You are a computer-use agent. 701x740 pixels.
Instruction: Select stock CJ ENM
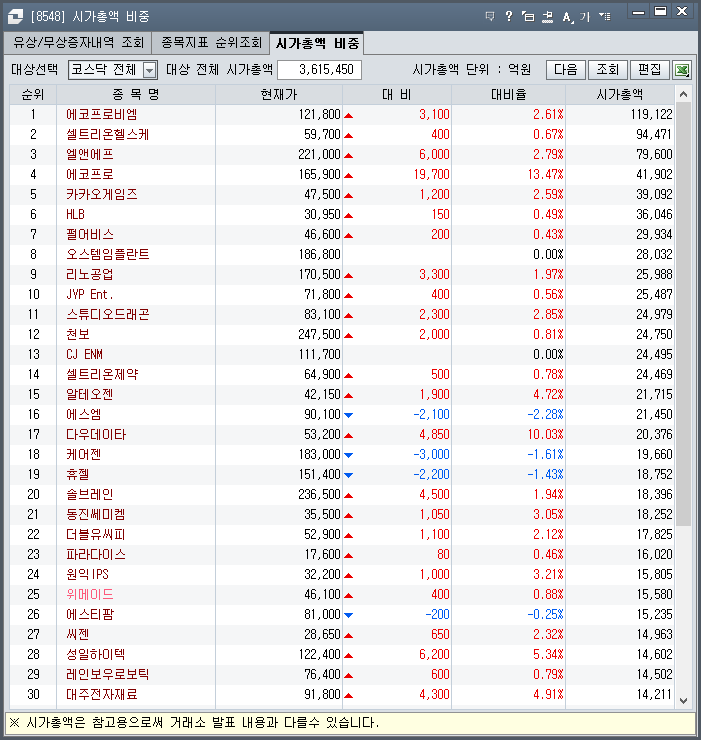[x=84, y=354]
